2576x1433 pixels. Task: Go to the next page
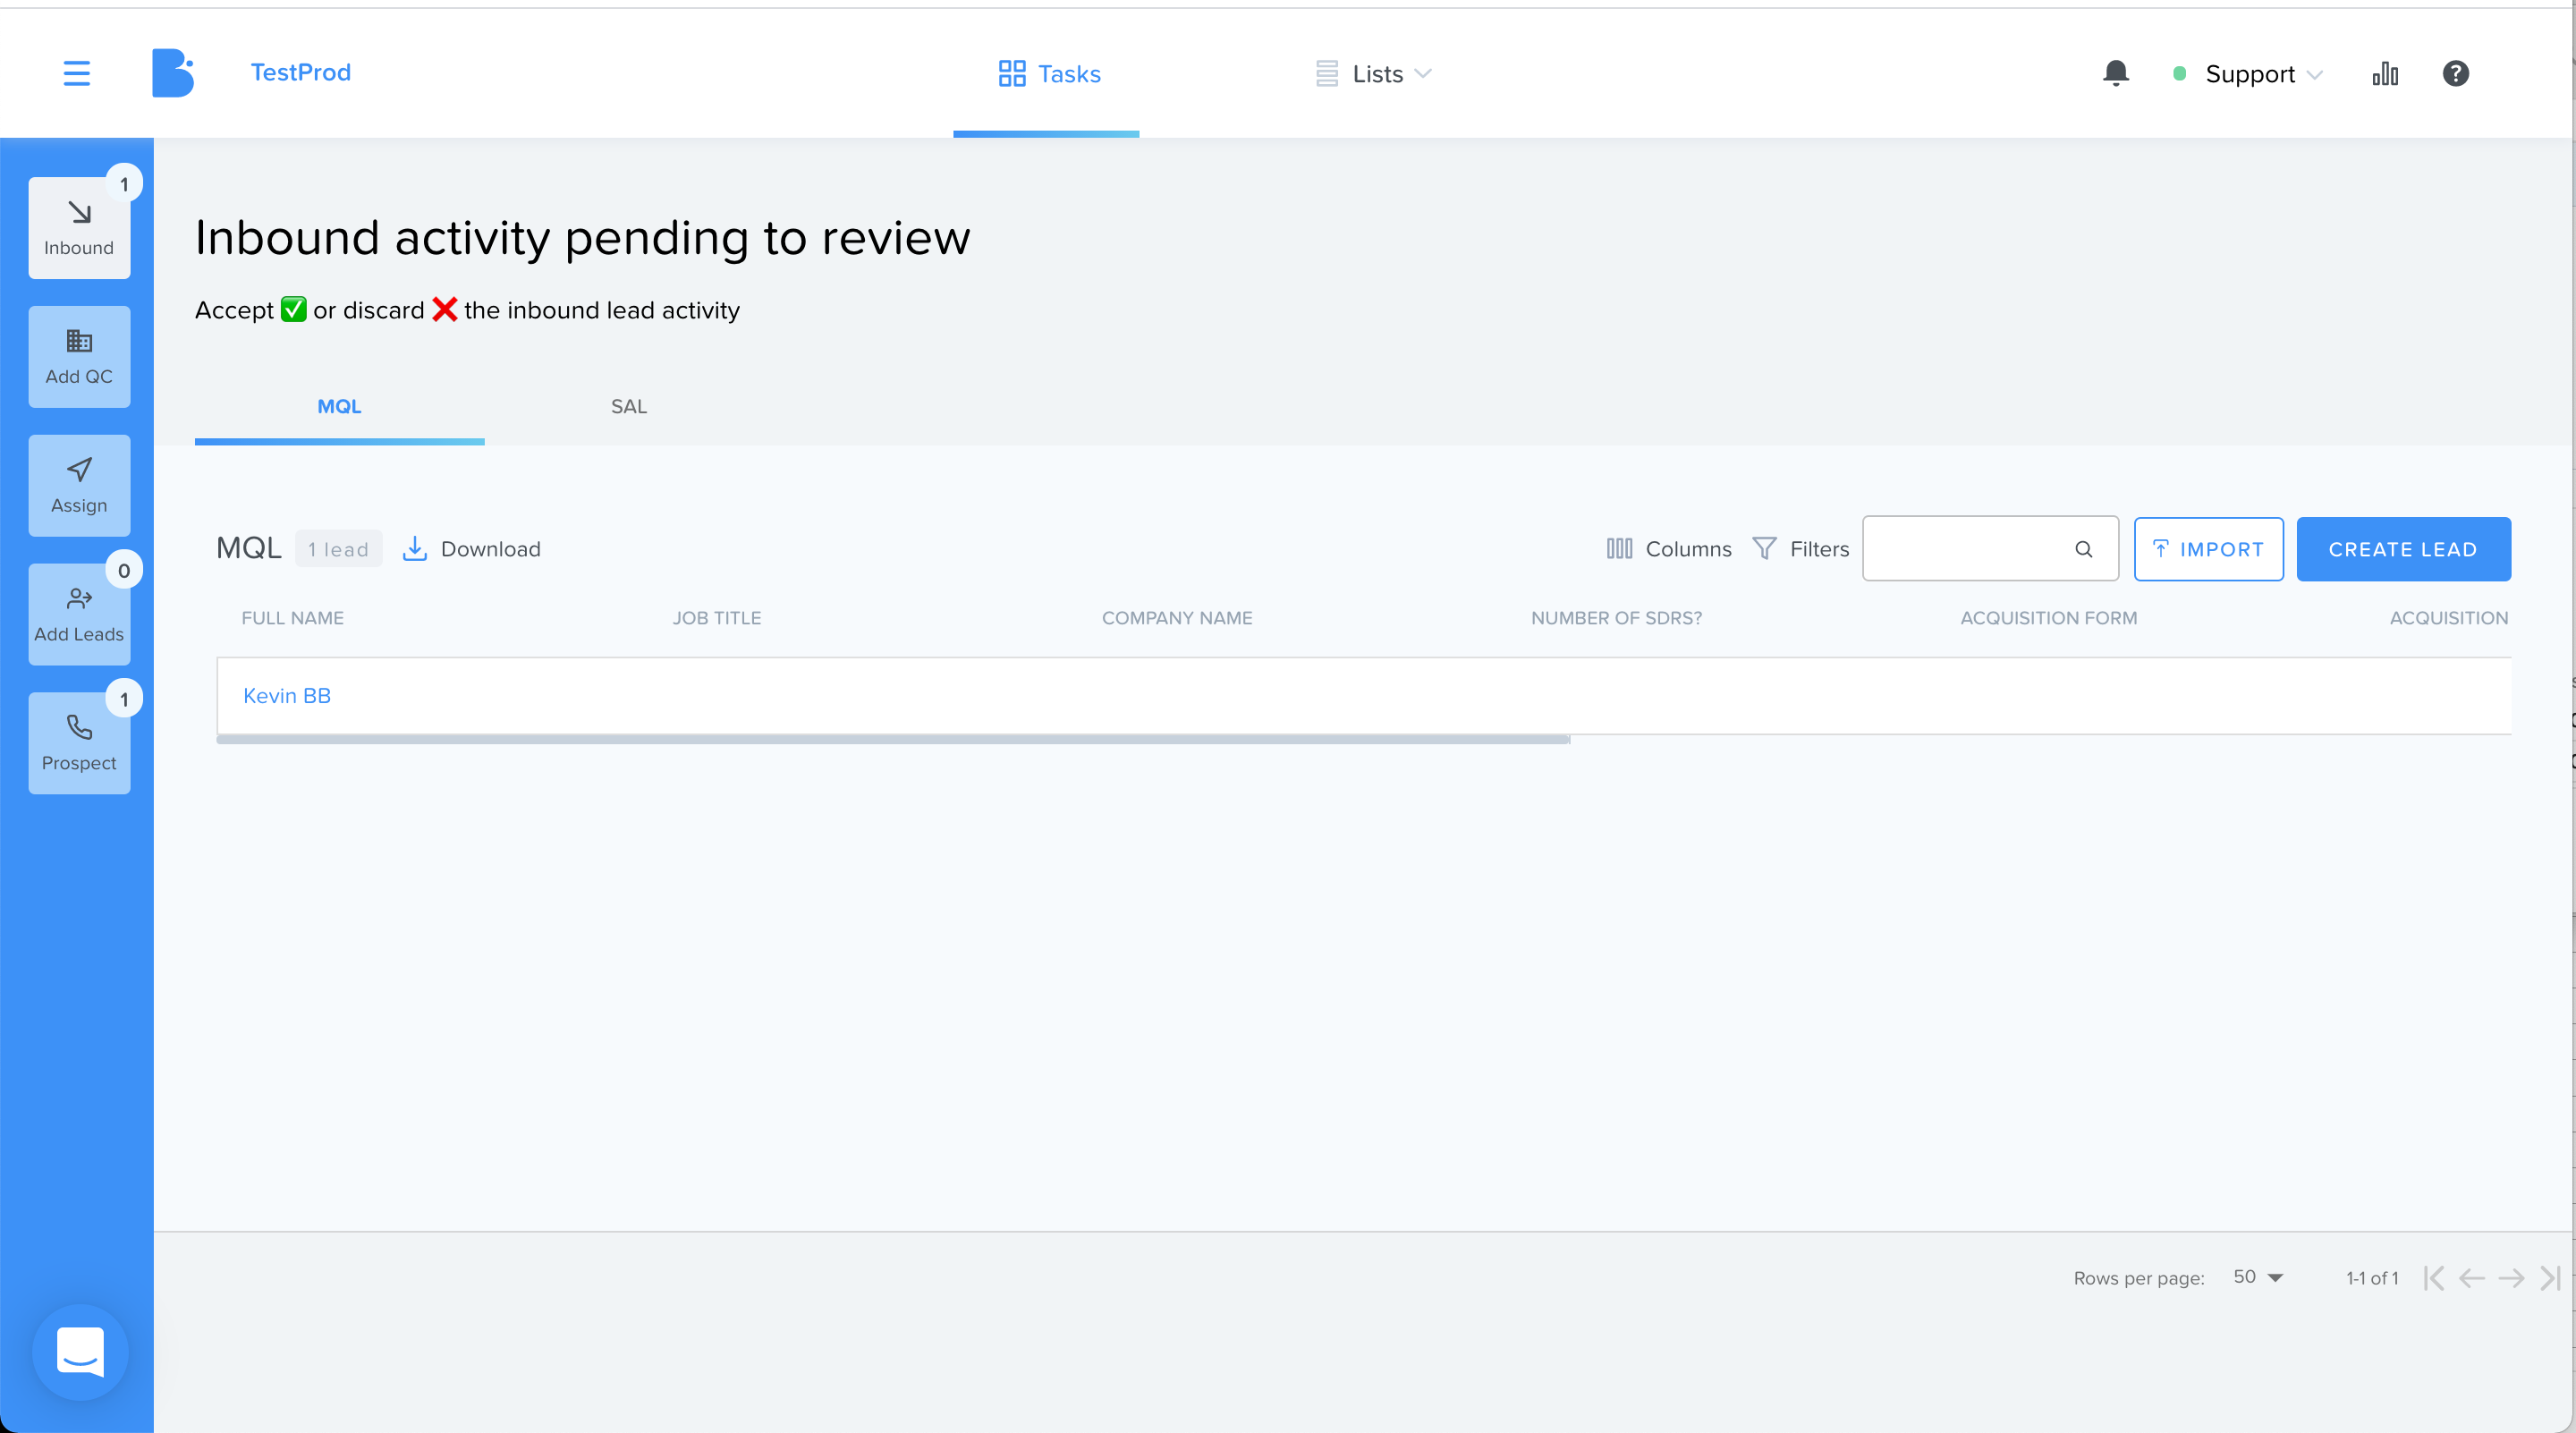2510,1278
